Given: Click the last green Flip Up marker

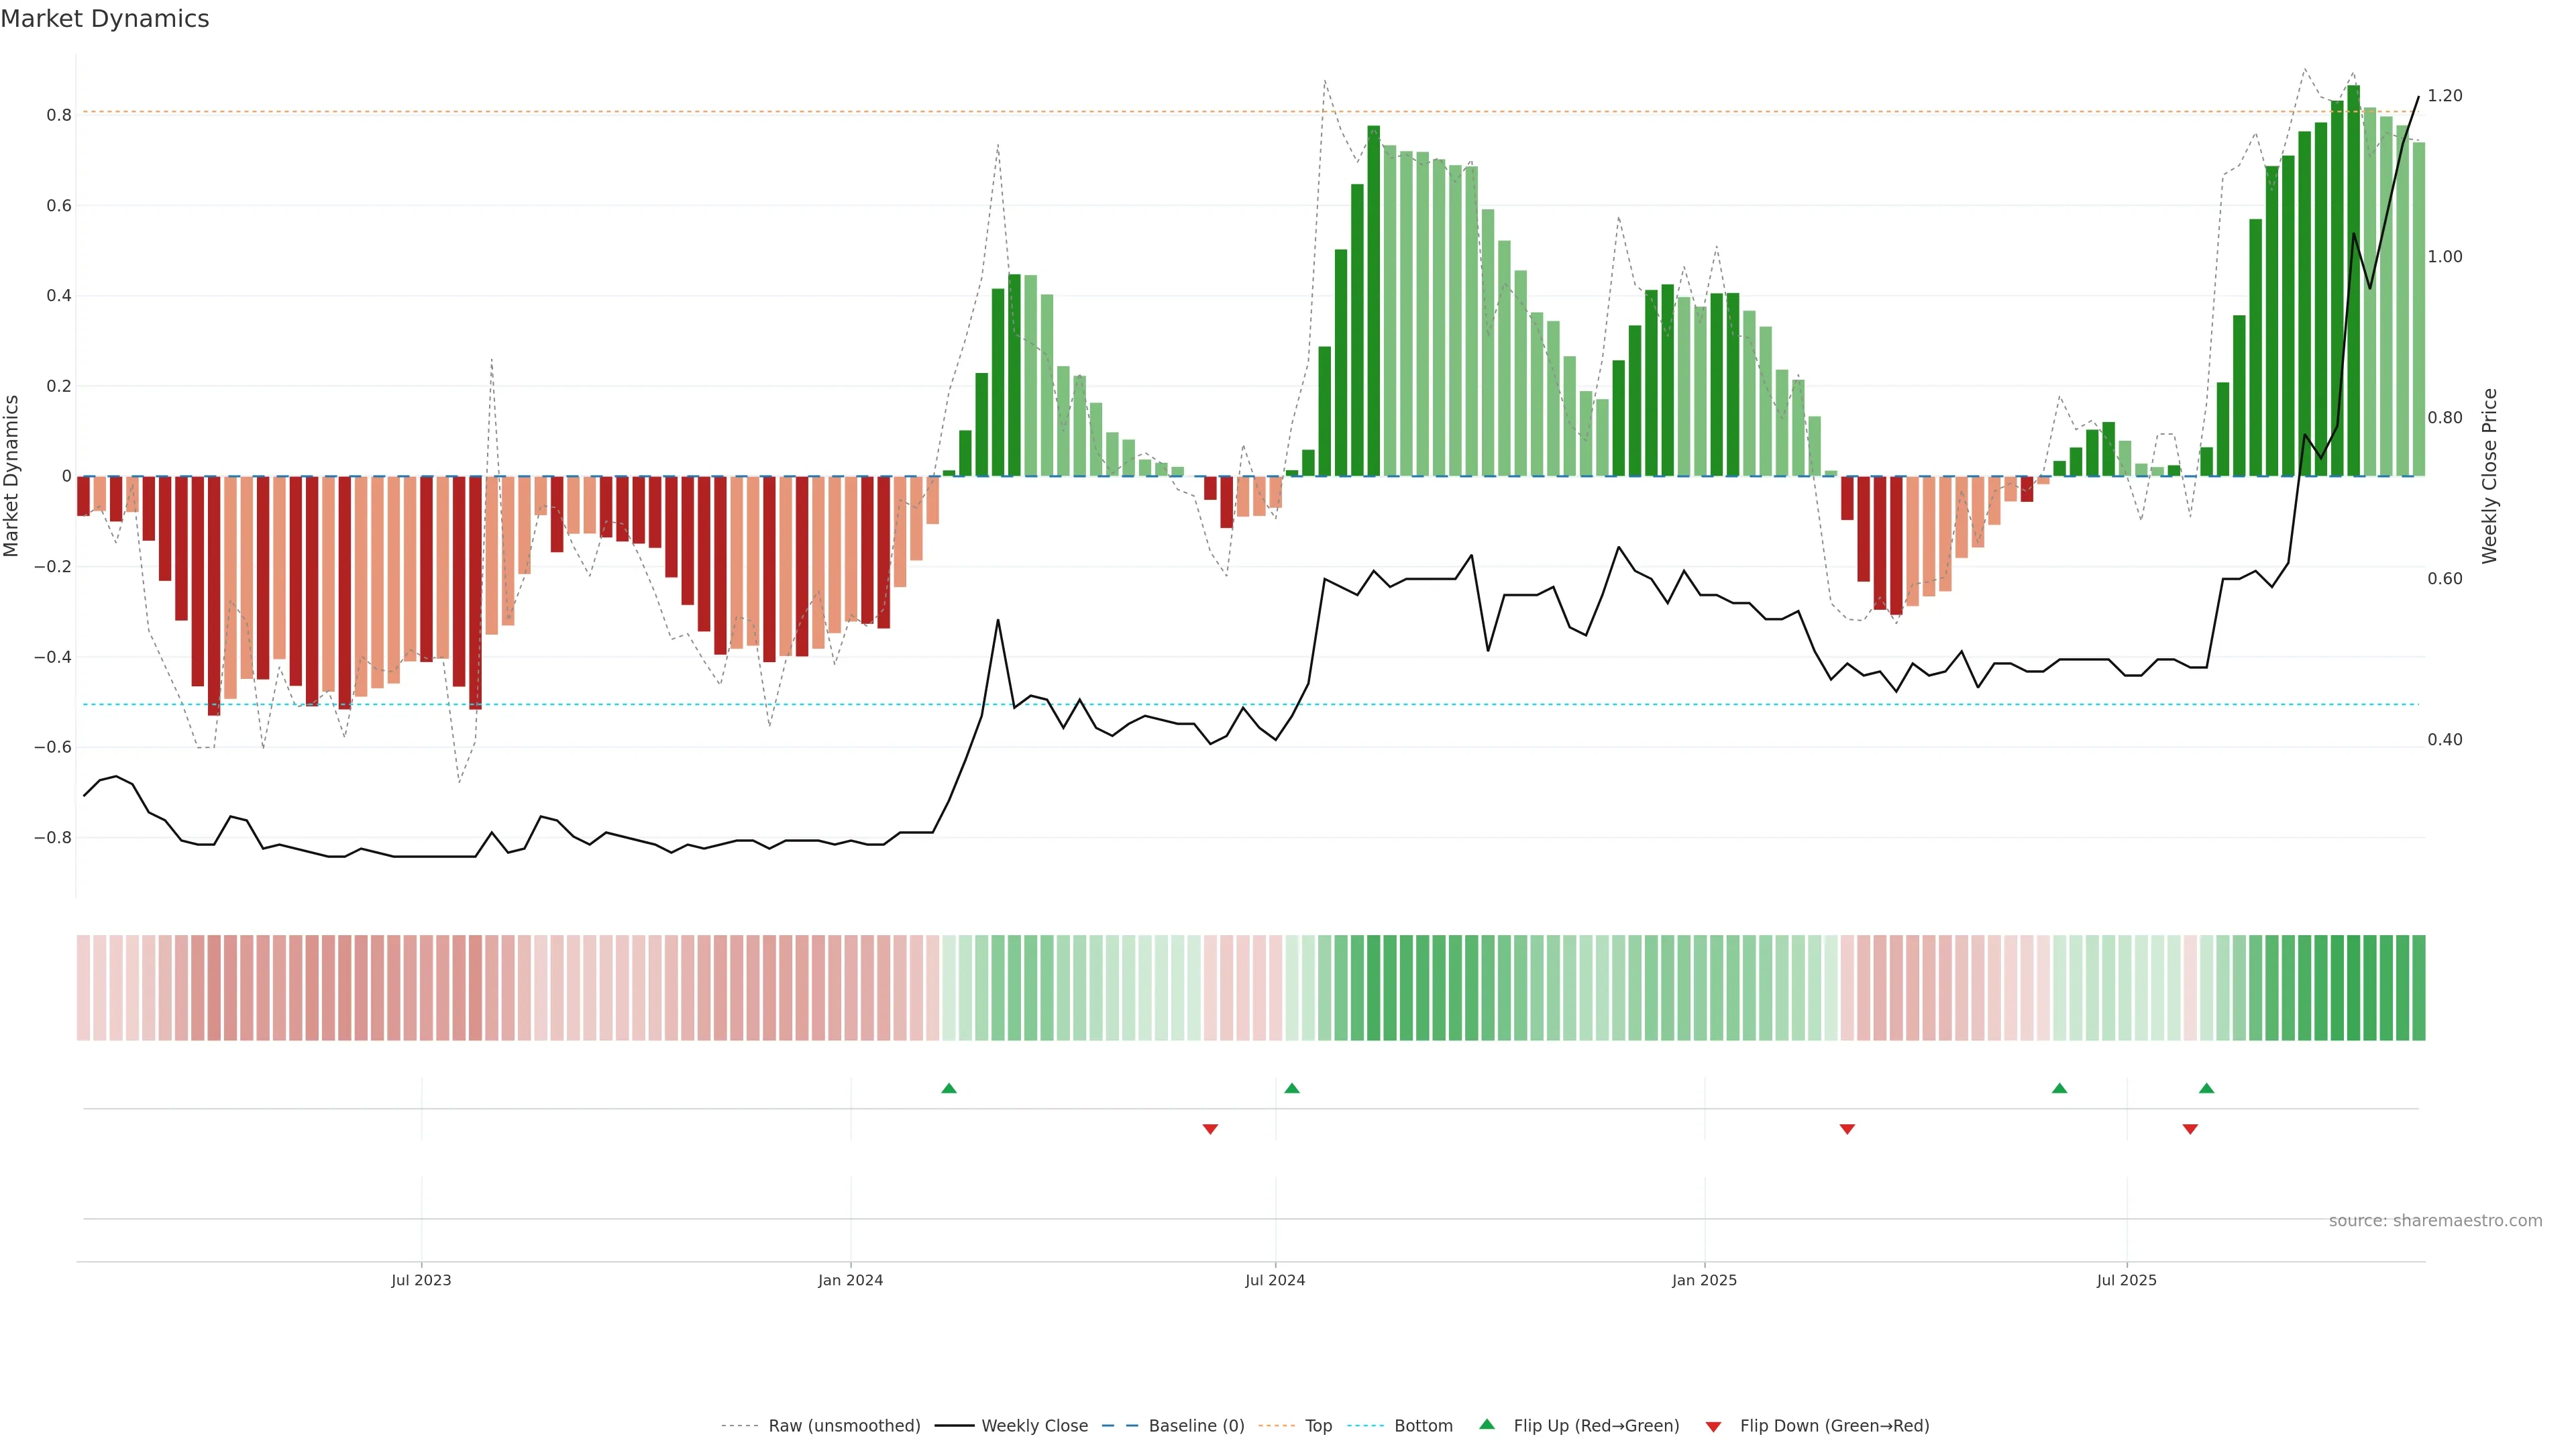Looking at the screenshot, I should 2206,1088.
